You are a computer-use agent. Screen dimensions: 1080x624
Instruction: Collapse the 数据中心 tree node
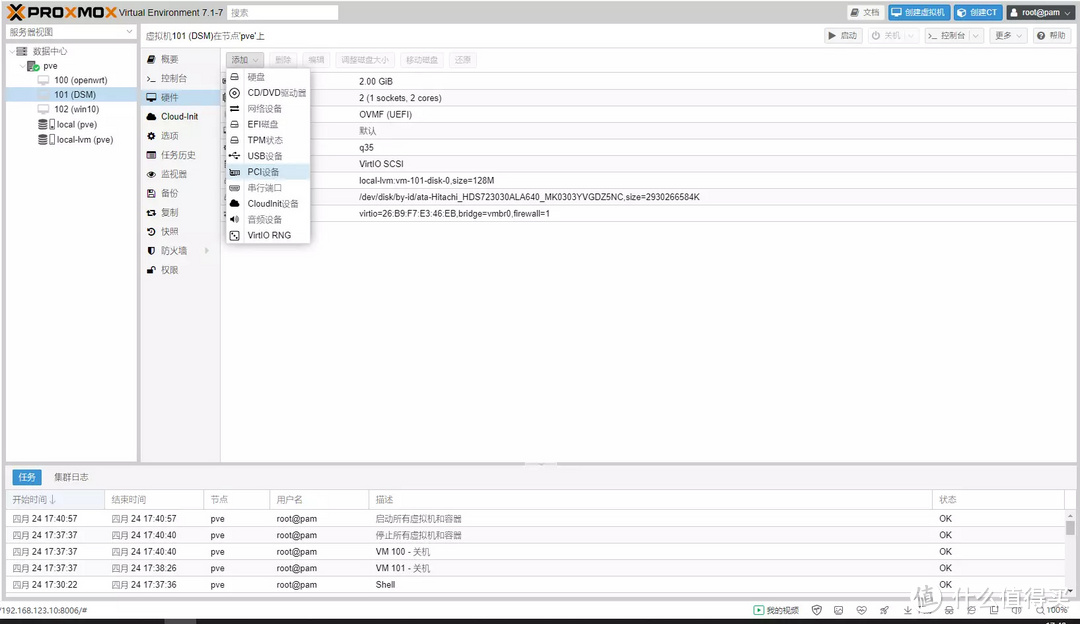tap(12, 51)
